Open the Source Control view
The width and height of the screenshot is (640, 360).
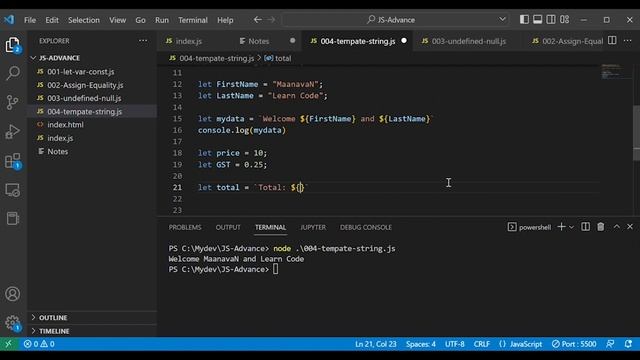[13, 102]
